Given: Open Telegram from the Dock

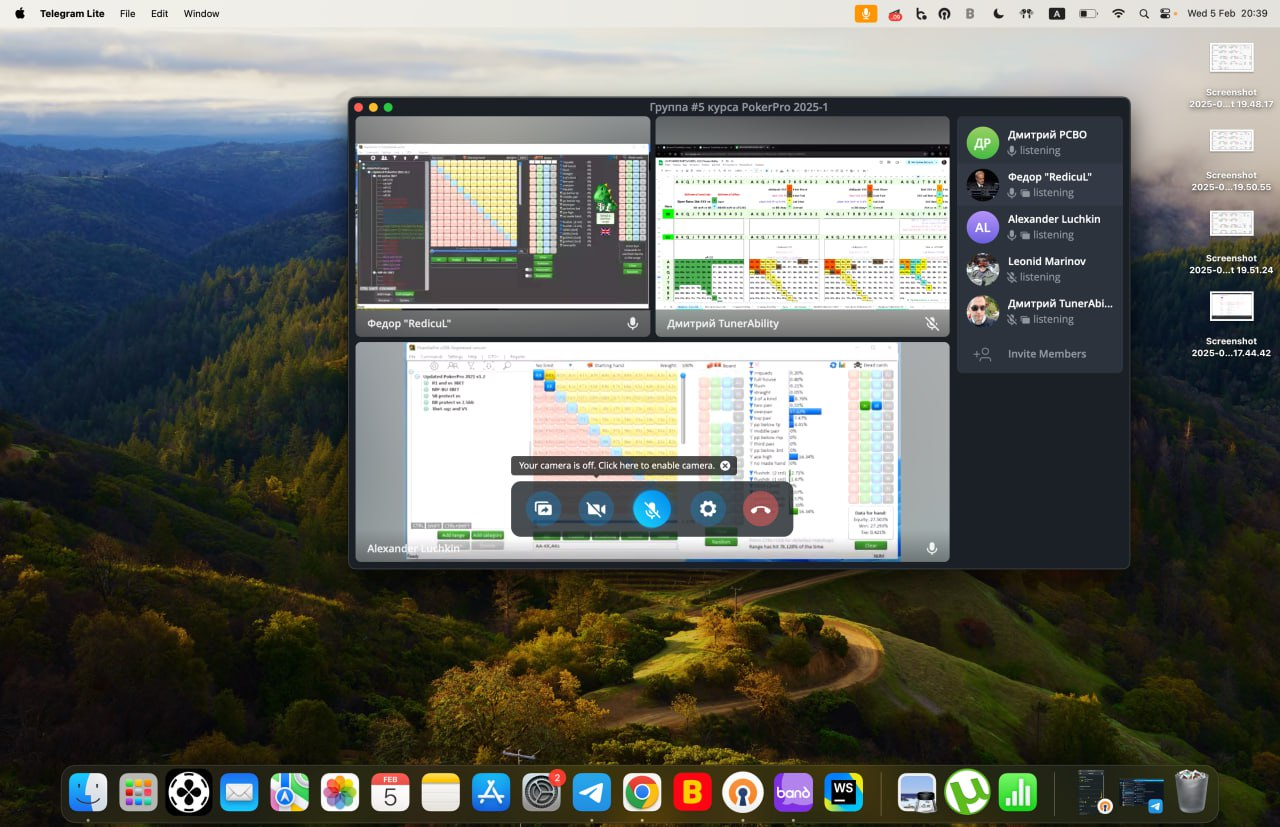Looking at the screenshot, I should (592, 793).
